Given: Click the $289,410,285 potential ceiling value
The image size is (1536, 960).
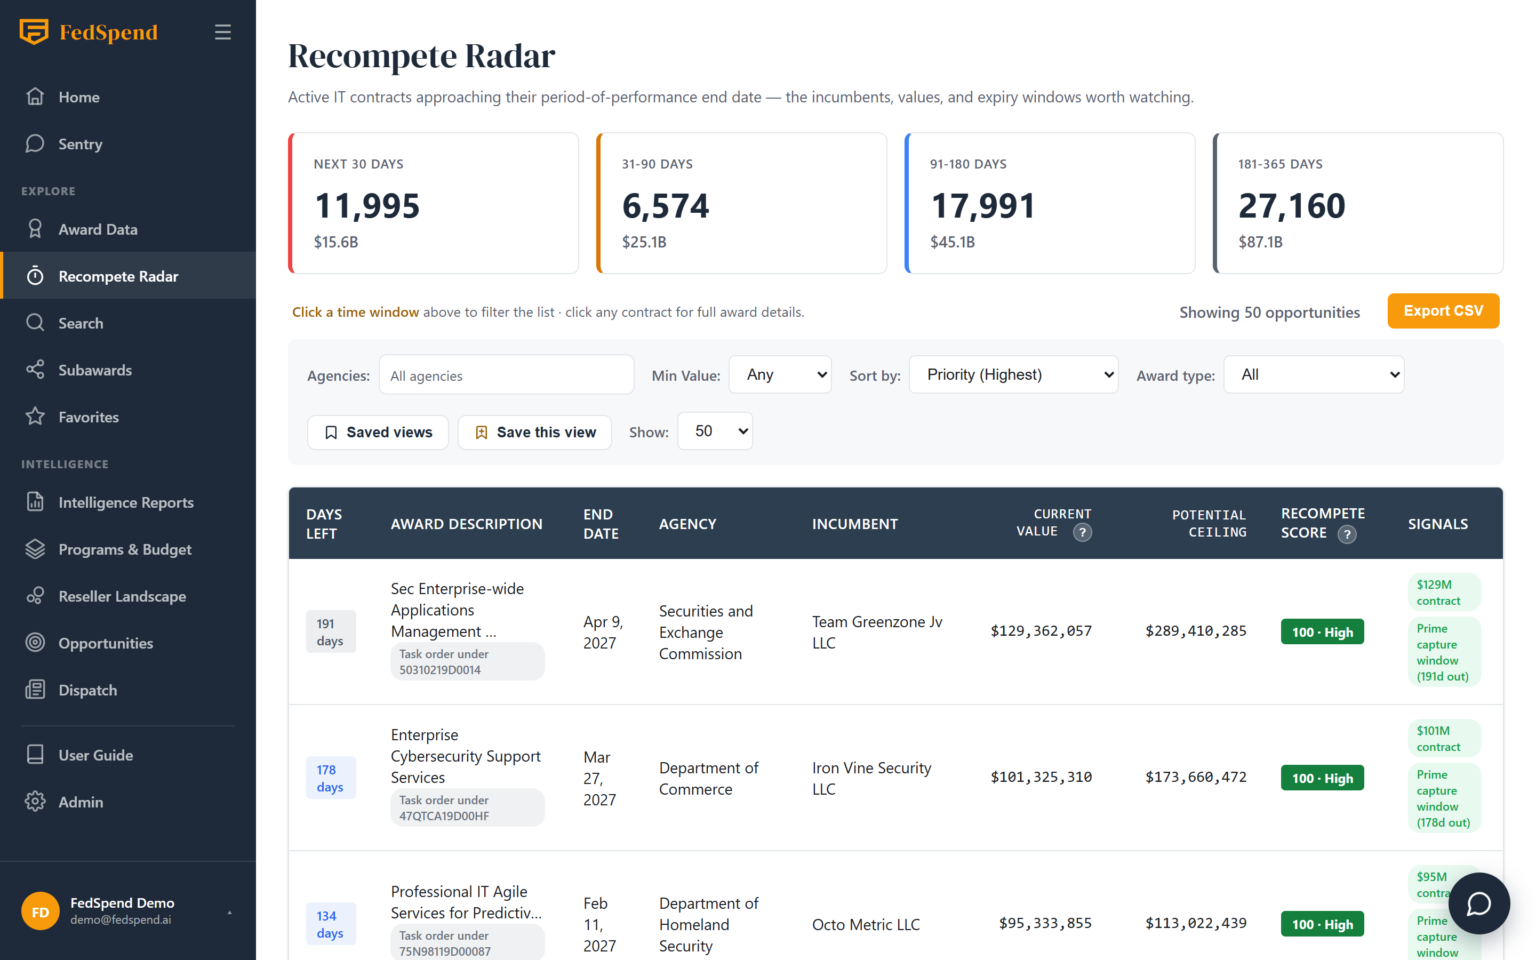Looking at the screenshot, I should tap(1196, 631).
